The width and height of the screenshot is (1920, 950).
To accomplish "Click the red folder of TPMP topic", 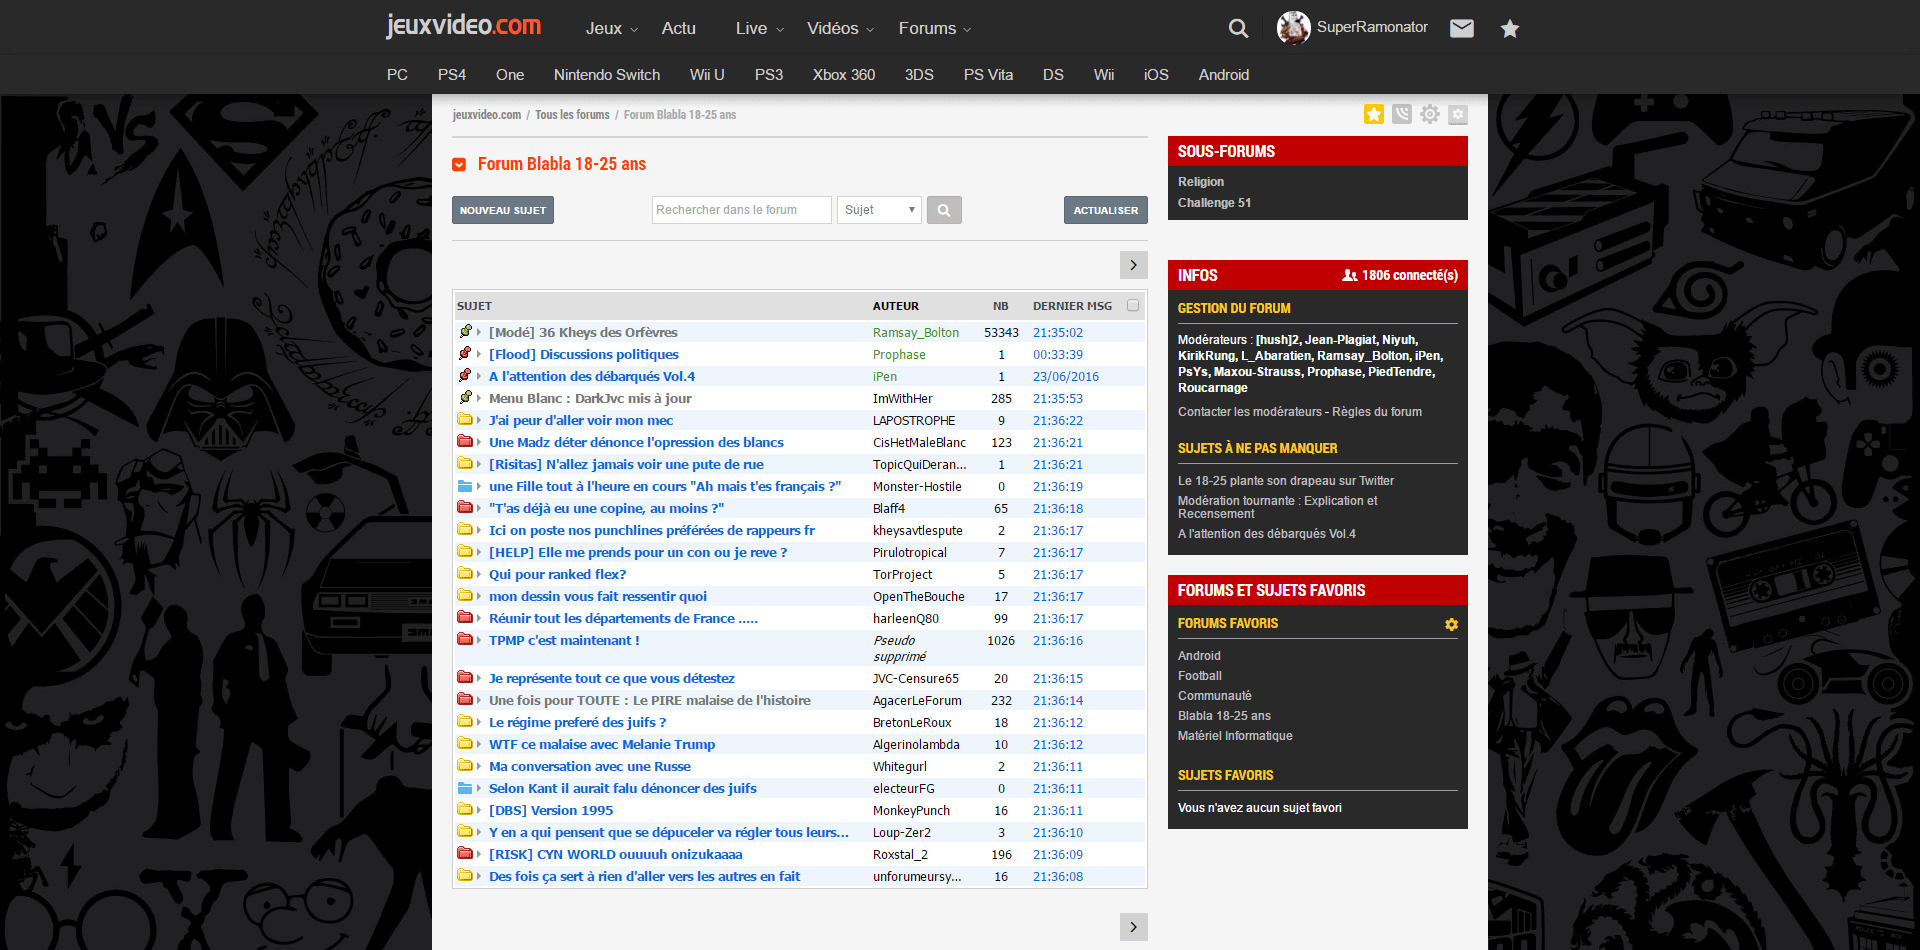I will pyautogui.click(x=465, y=640).
